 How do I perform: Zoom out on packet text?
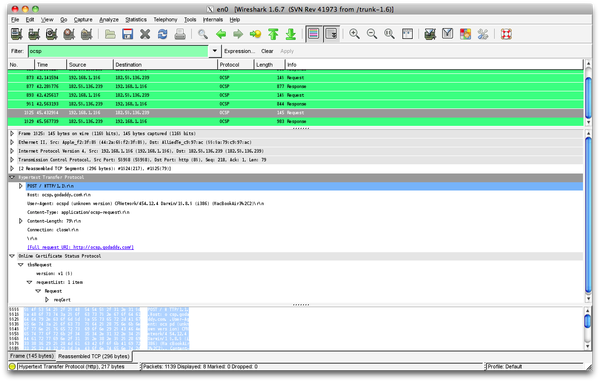[x=372, y=34]
